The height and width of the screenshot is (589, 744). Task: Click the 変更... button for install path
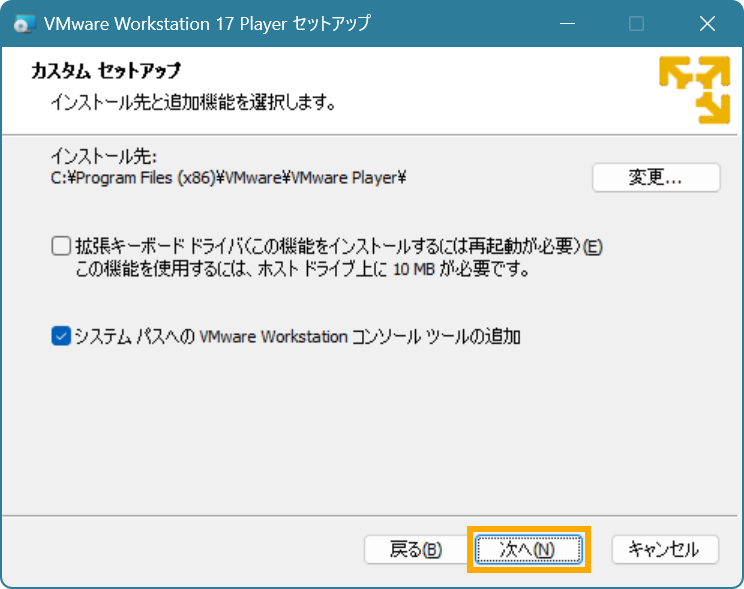[656, 178]
